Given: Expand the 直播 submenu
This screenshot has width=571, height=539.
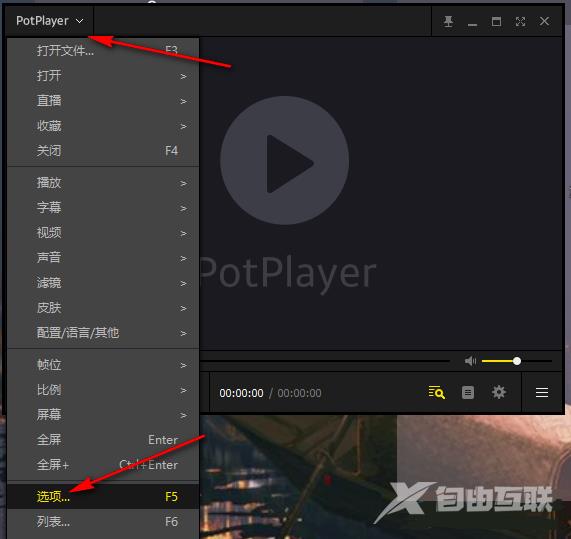Looking at the screenshot, I should coord(103,101).
